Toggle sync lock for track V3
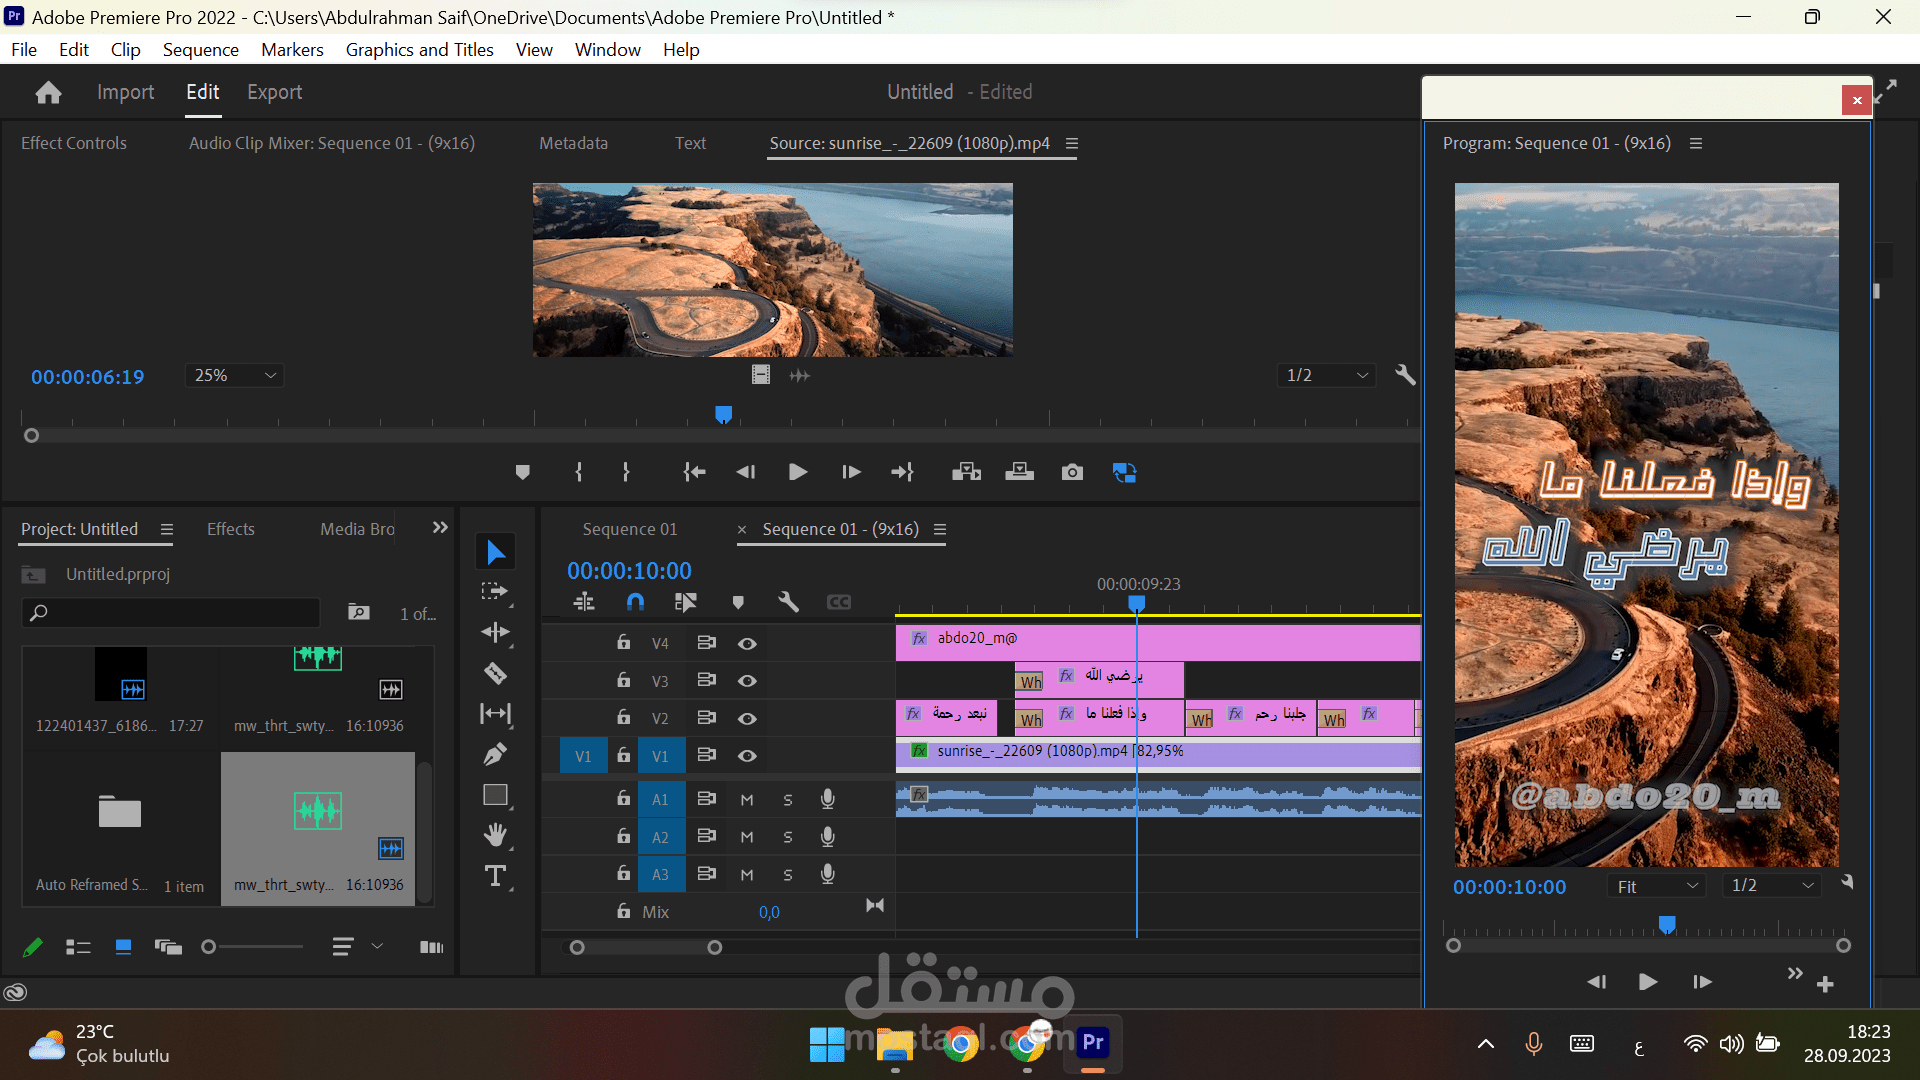 707,680
